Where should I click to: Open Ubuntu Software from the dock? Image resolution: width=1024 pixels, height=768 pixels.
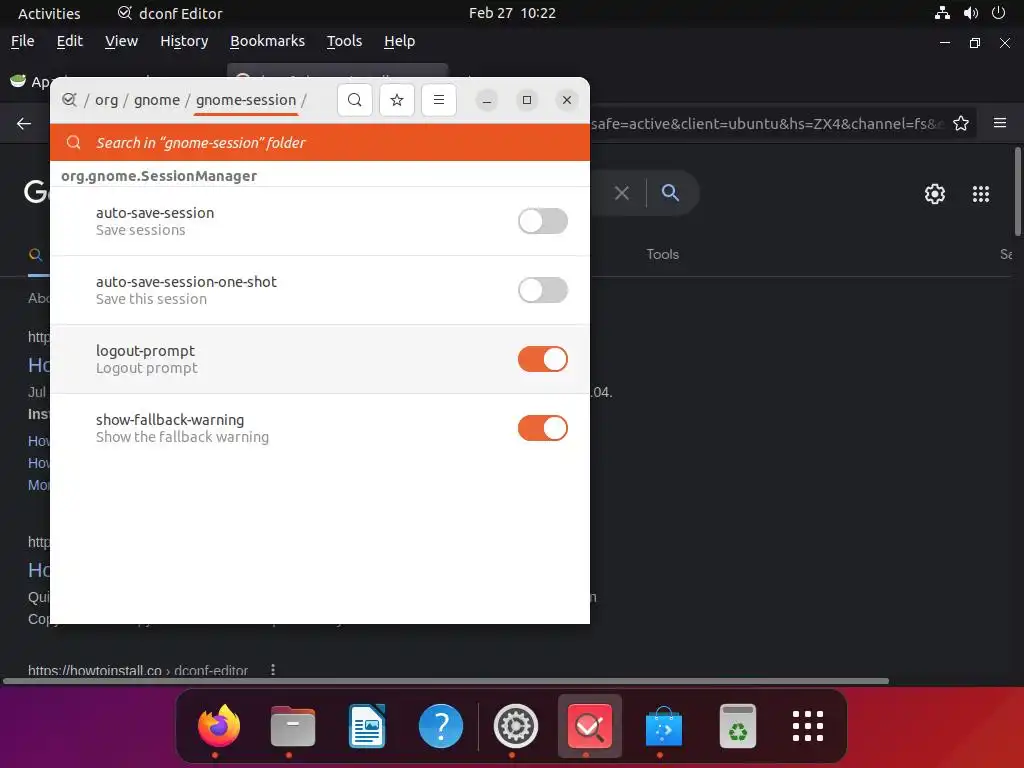[x=664, y=726]
